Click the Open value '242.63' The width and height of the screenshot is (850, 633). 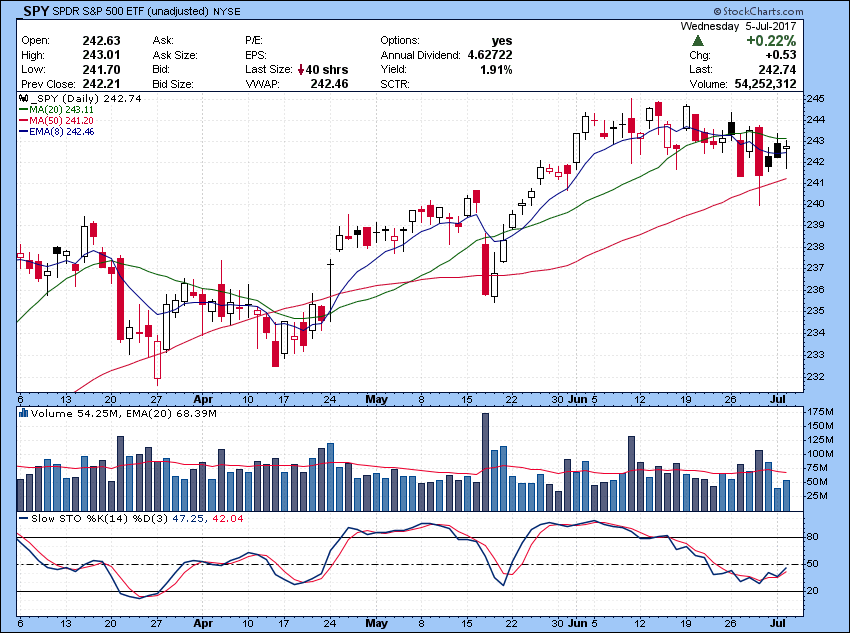tap(101, 41)
